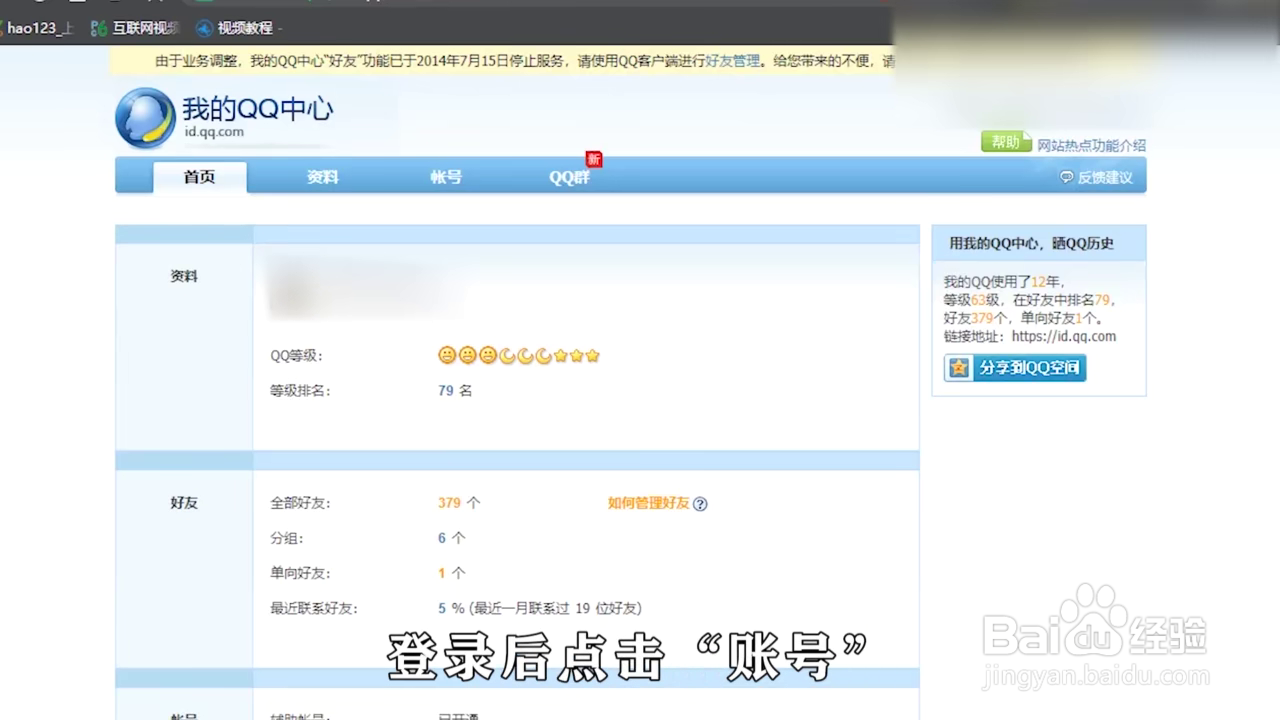Click the 等级排名 label

(x=300, y=390)
